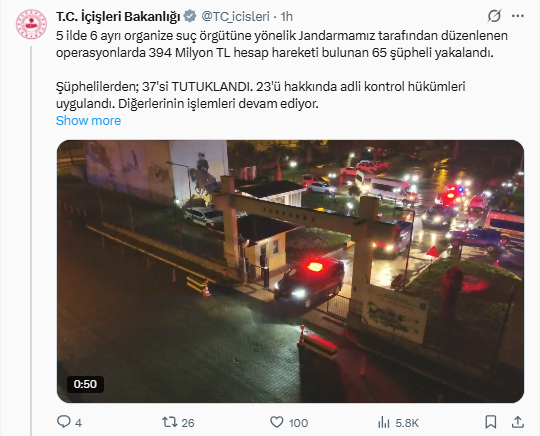Open the three-dot more options menu
The height and width of the screenshot is (436, 540).
pos(518,16)
